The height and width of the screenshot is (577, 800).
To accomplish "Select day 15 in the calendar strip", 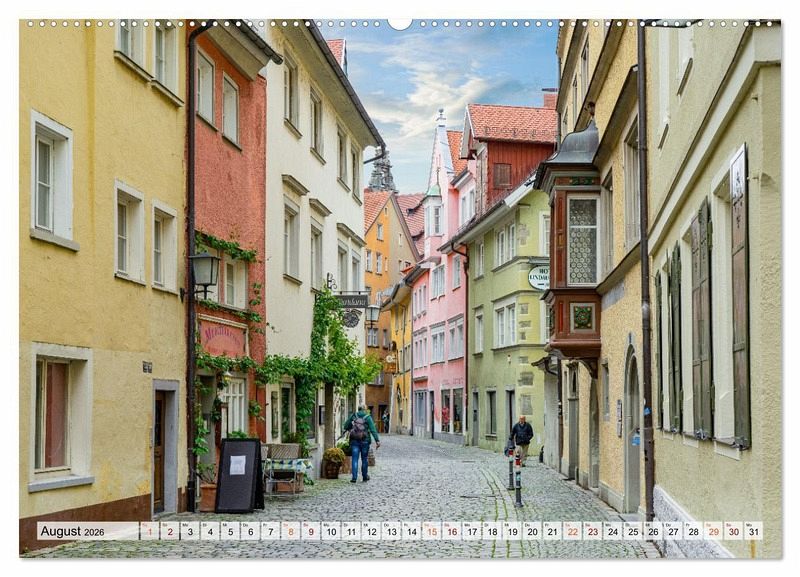I will (431, 531).
